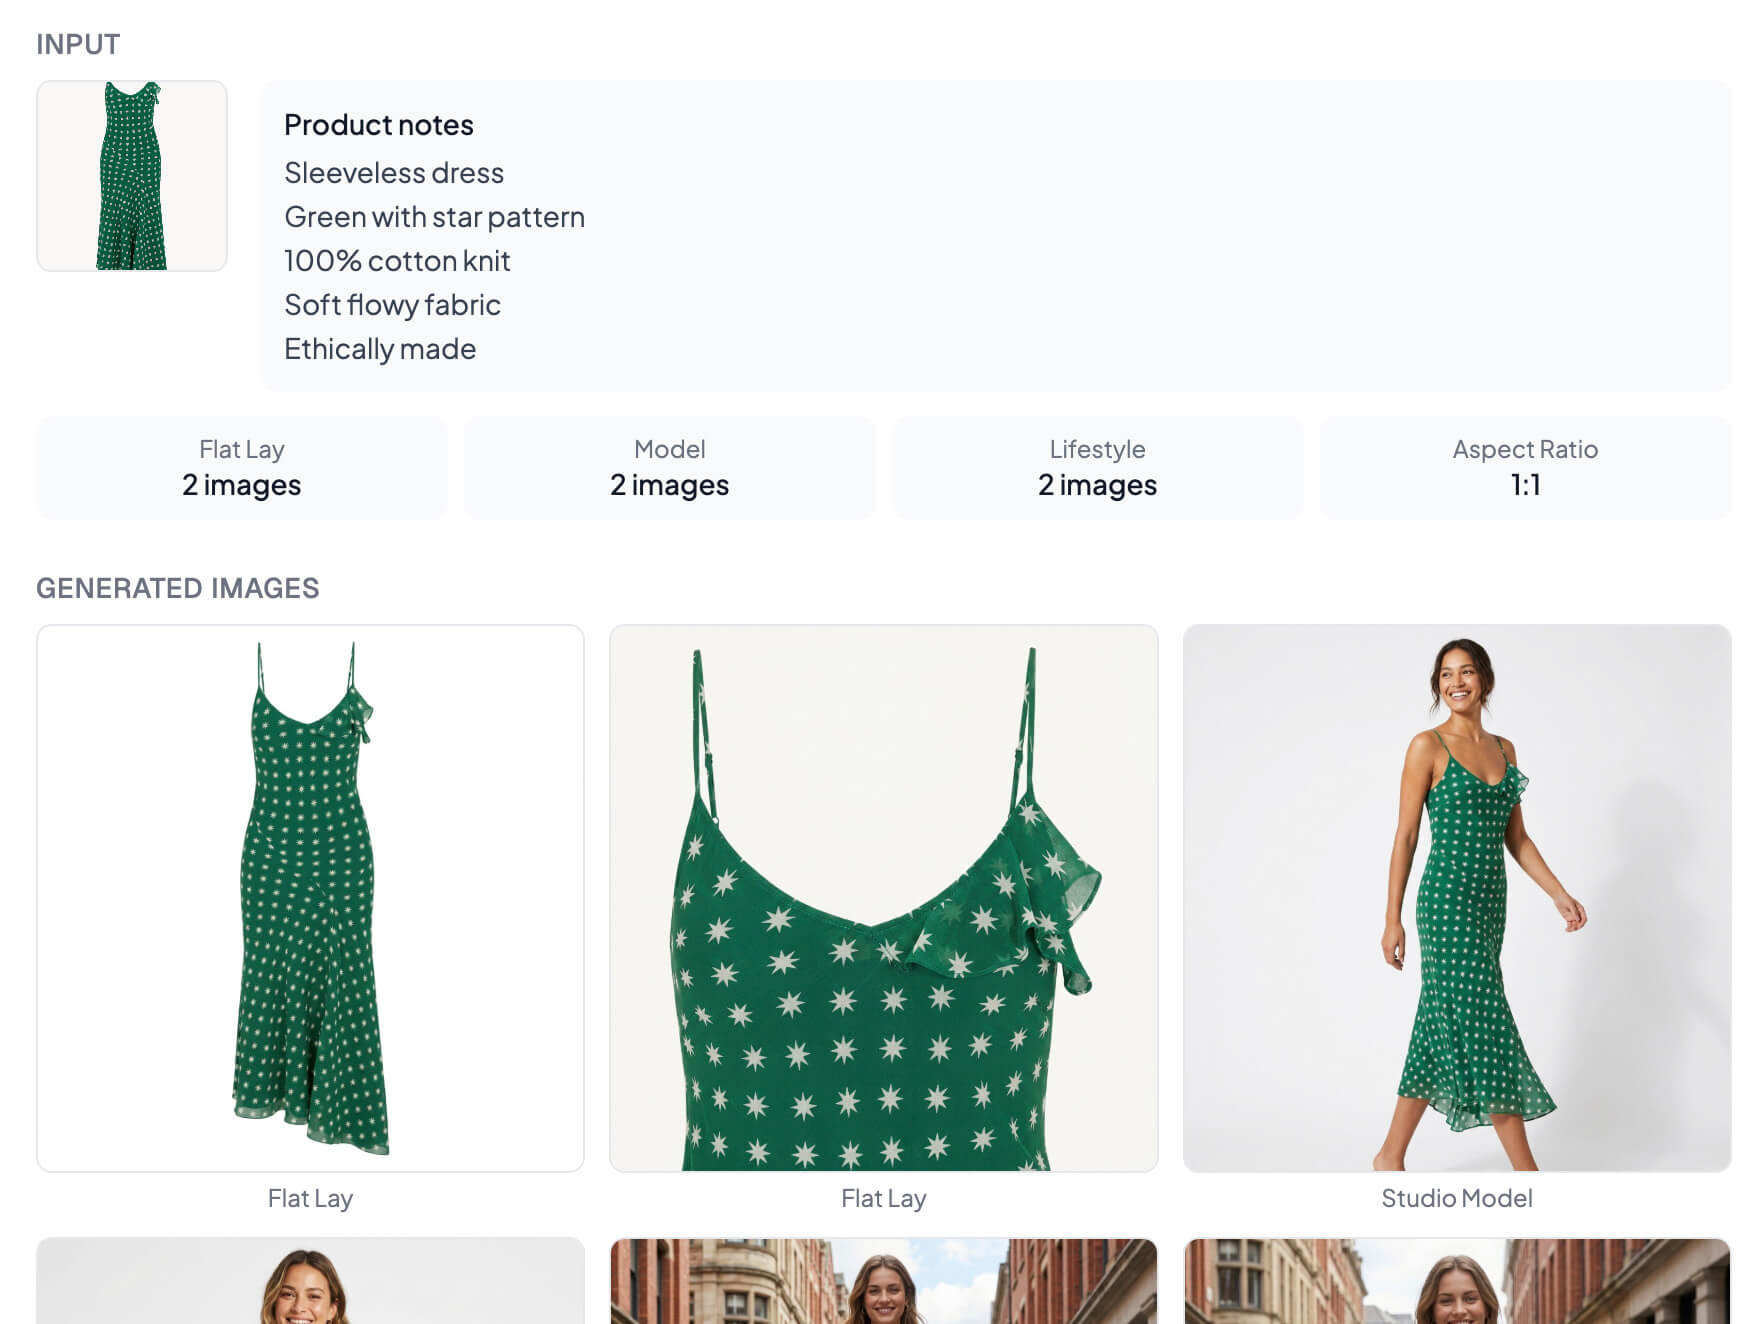Image resolution: width=1764 pixels, height=1324 pixels.
Task: Click the Studio Model caption
Action: click(x=1457, y=1198)
